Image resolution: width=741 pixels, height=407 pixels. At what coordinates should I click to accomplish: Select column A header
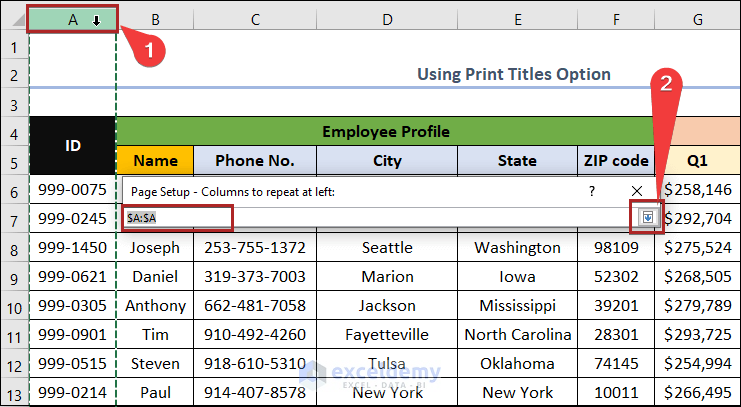(73, 19)
